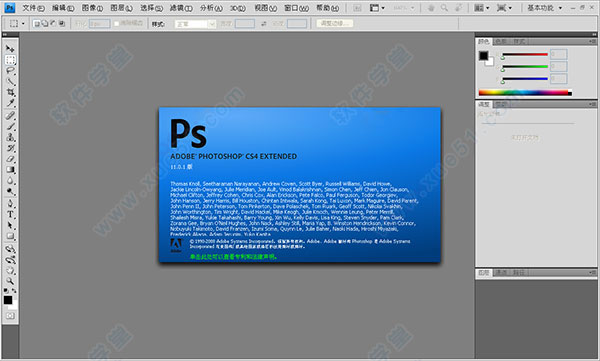The width and height of the screenshot is (600, 361).
Task: Click the green patent and legal notices link
Action: tap(233, 256)
